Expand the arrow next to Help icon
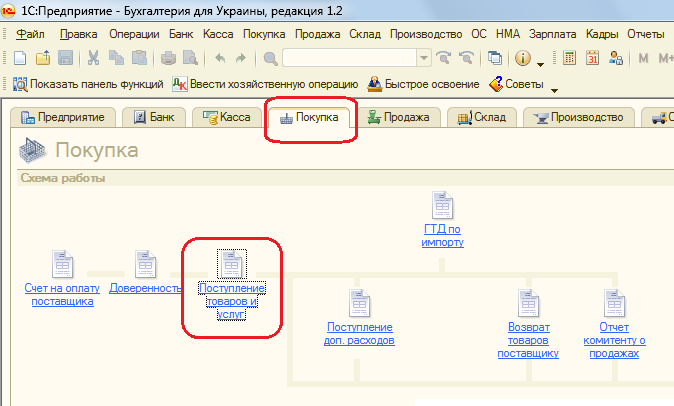Screen dimensions: 674x406 (540, 64)
